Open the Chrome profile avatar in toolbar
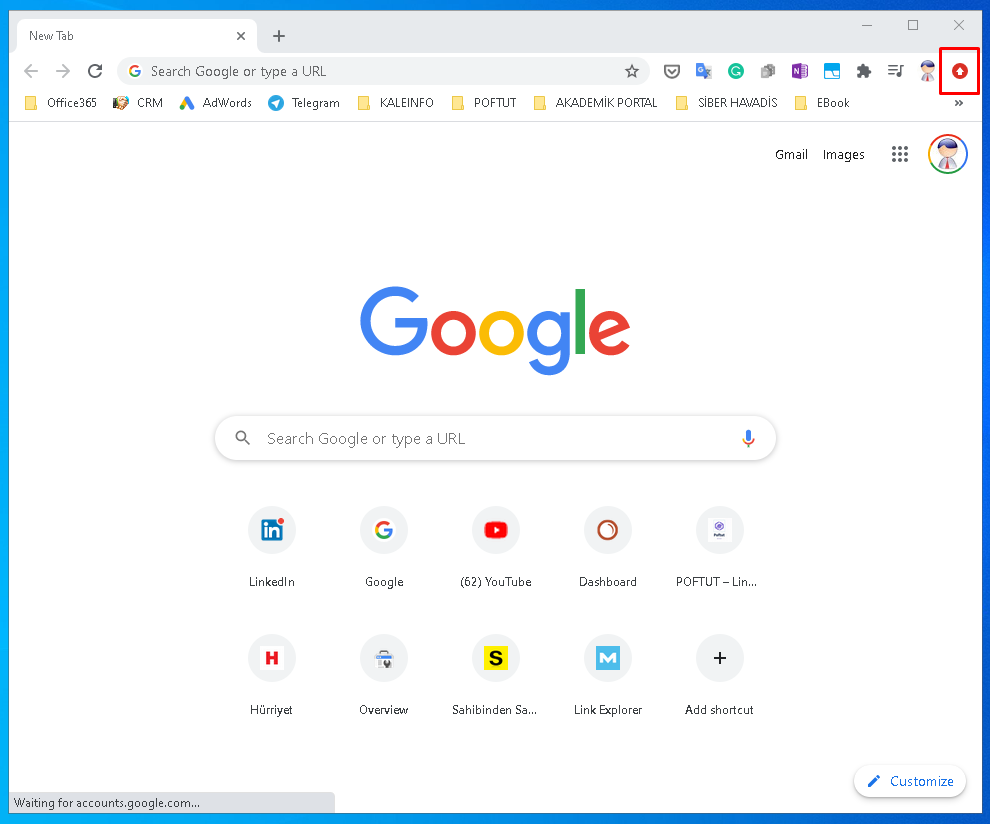Screen dimensions: 990x824 pos(927,71)
